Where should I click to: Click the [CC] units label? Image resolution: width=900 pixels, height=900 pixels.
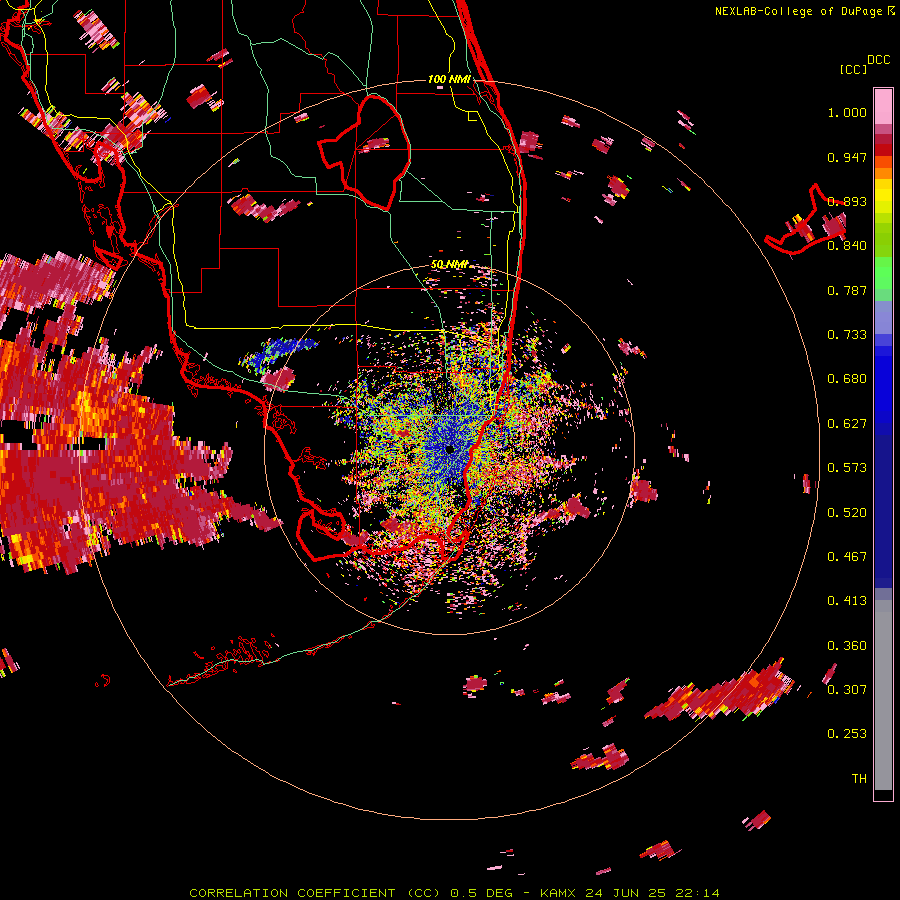853,69
